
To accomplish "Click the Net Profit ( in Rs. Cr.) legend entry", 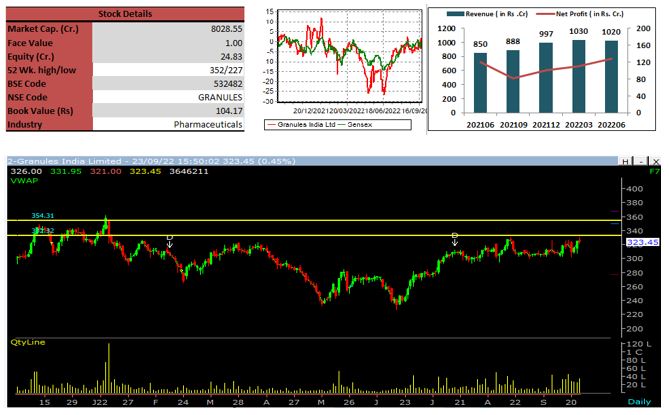I will coord(580,14).
